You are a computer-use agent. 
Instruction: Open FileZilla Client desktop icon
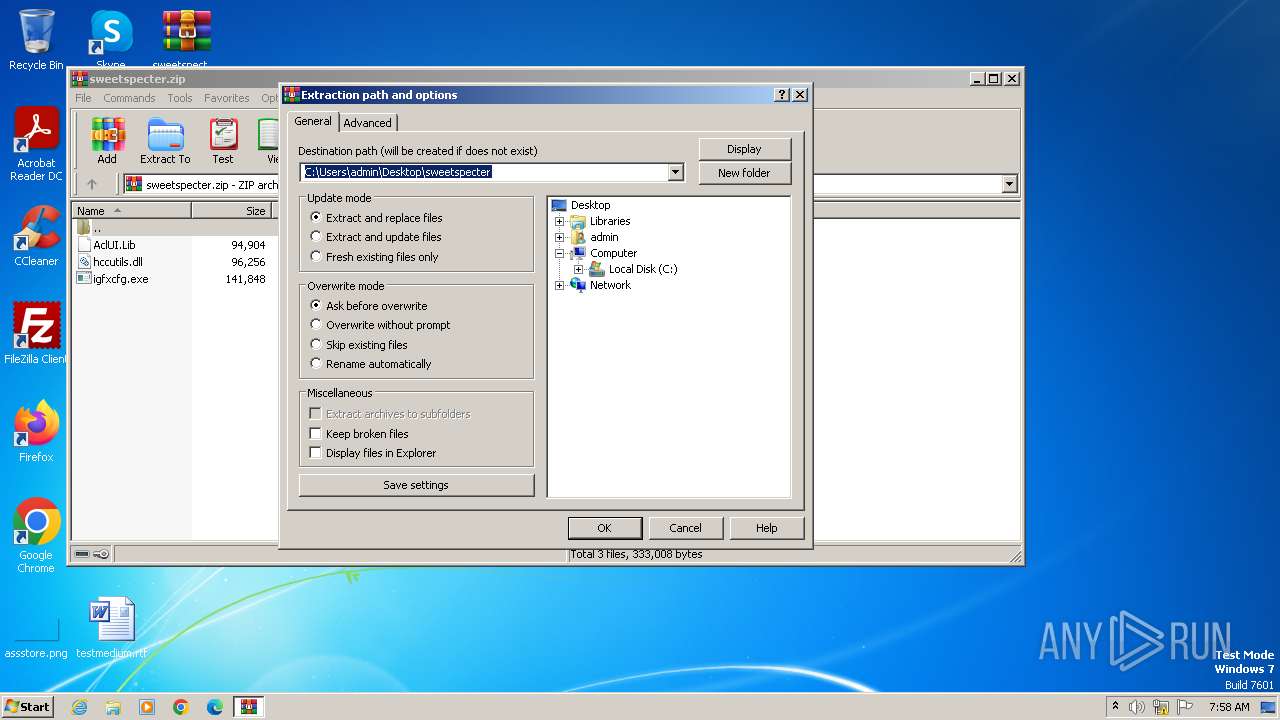(36, 334)
